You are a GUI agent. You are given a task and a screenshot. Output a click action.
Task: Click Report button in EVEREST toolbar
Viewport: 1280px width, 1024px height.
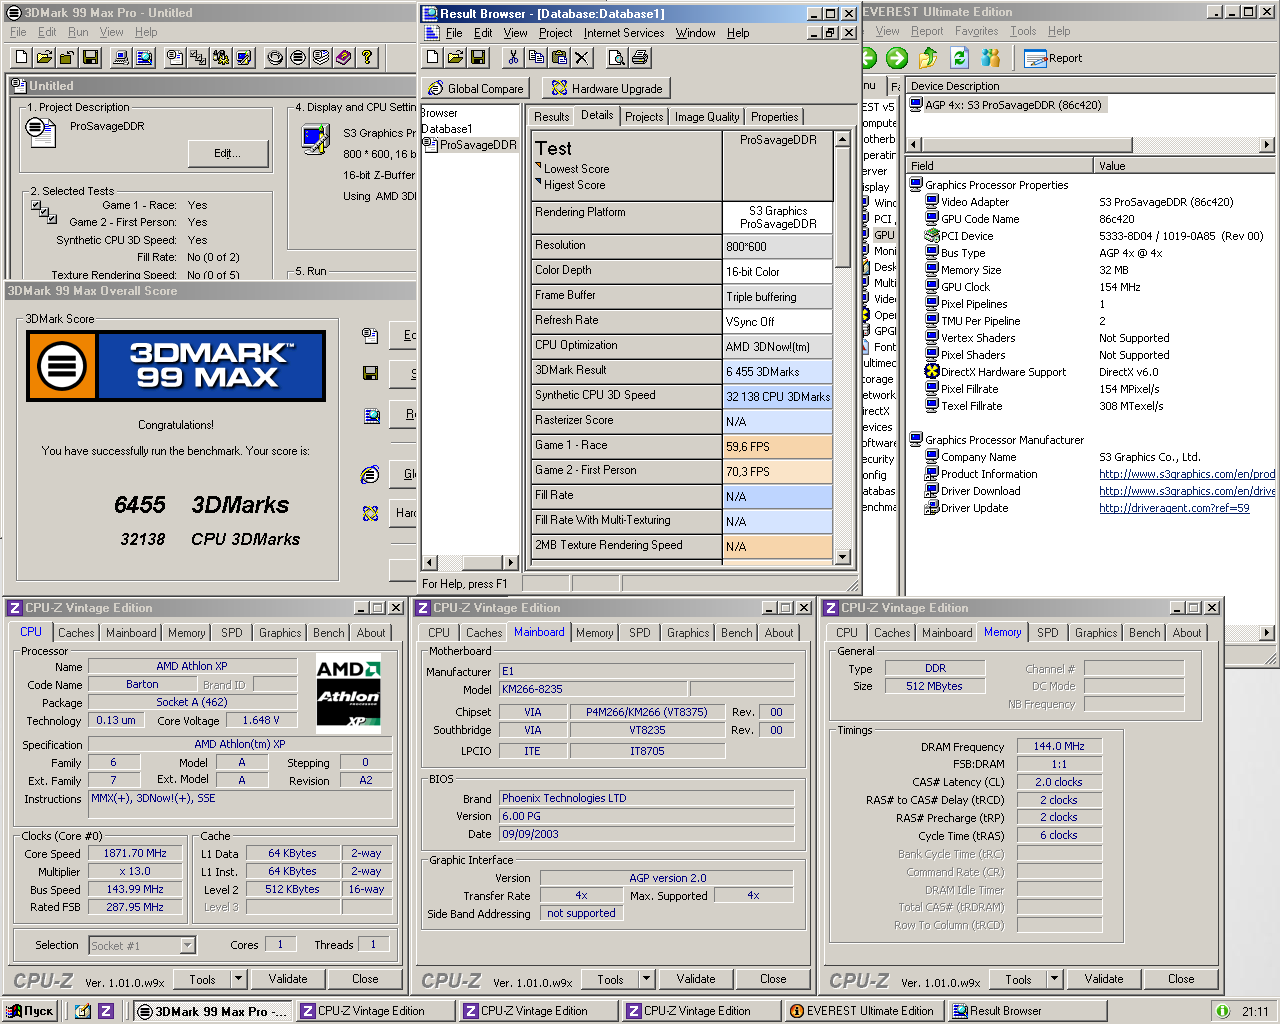1053,58
